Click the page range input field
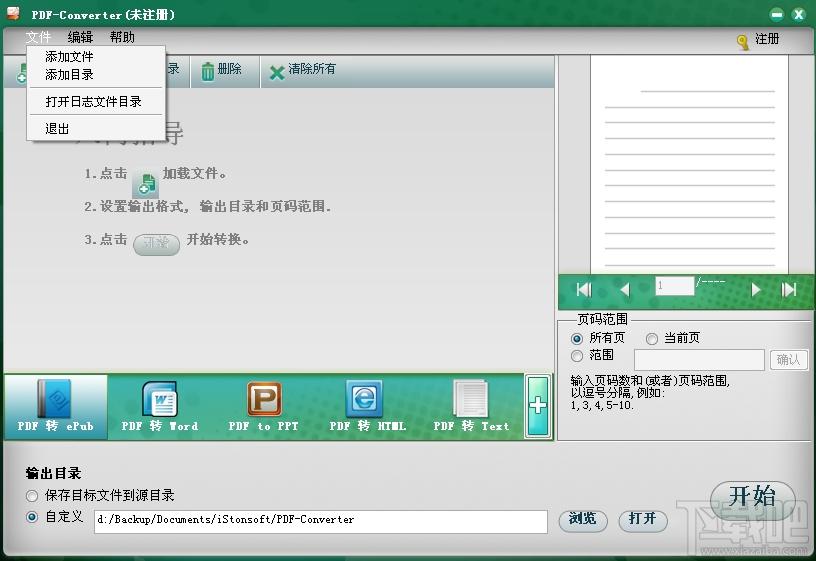 point(699,360)
